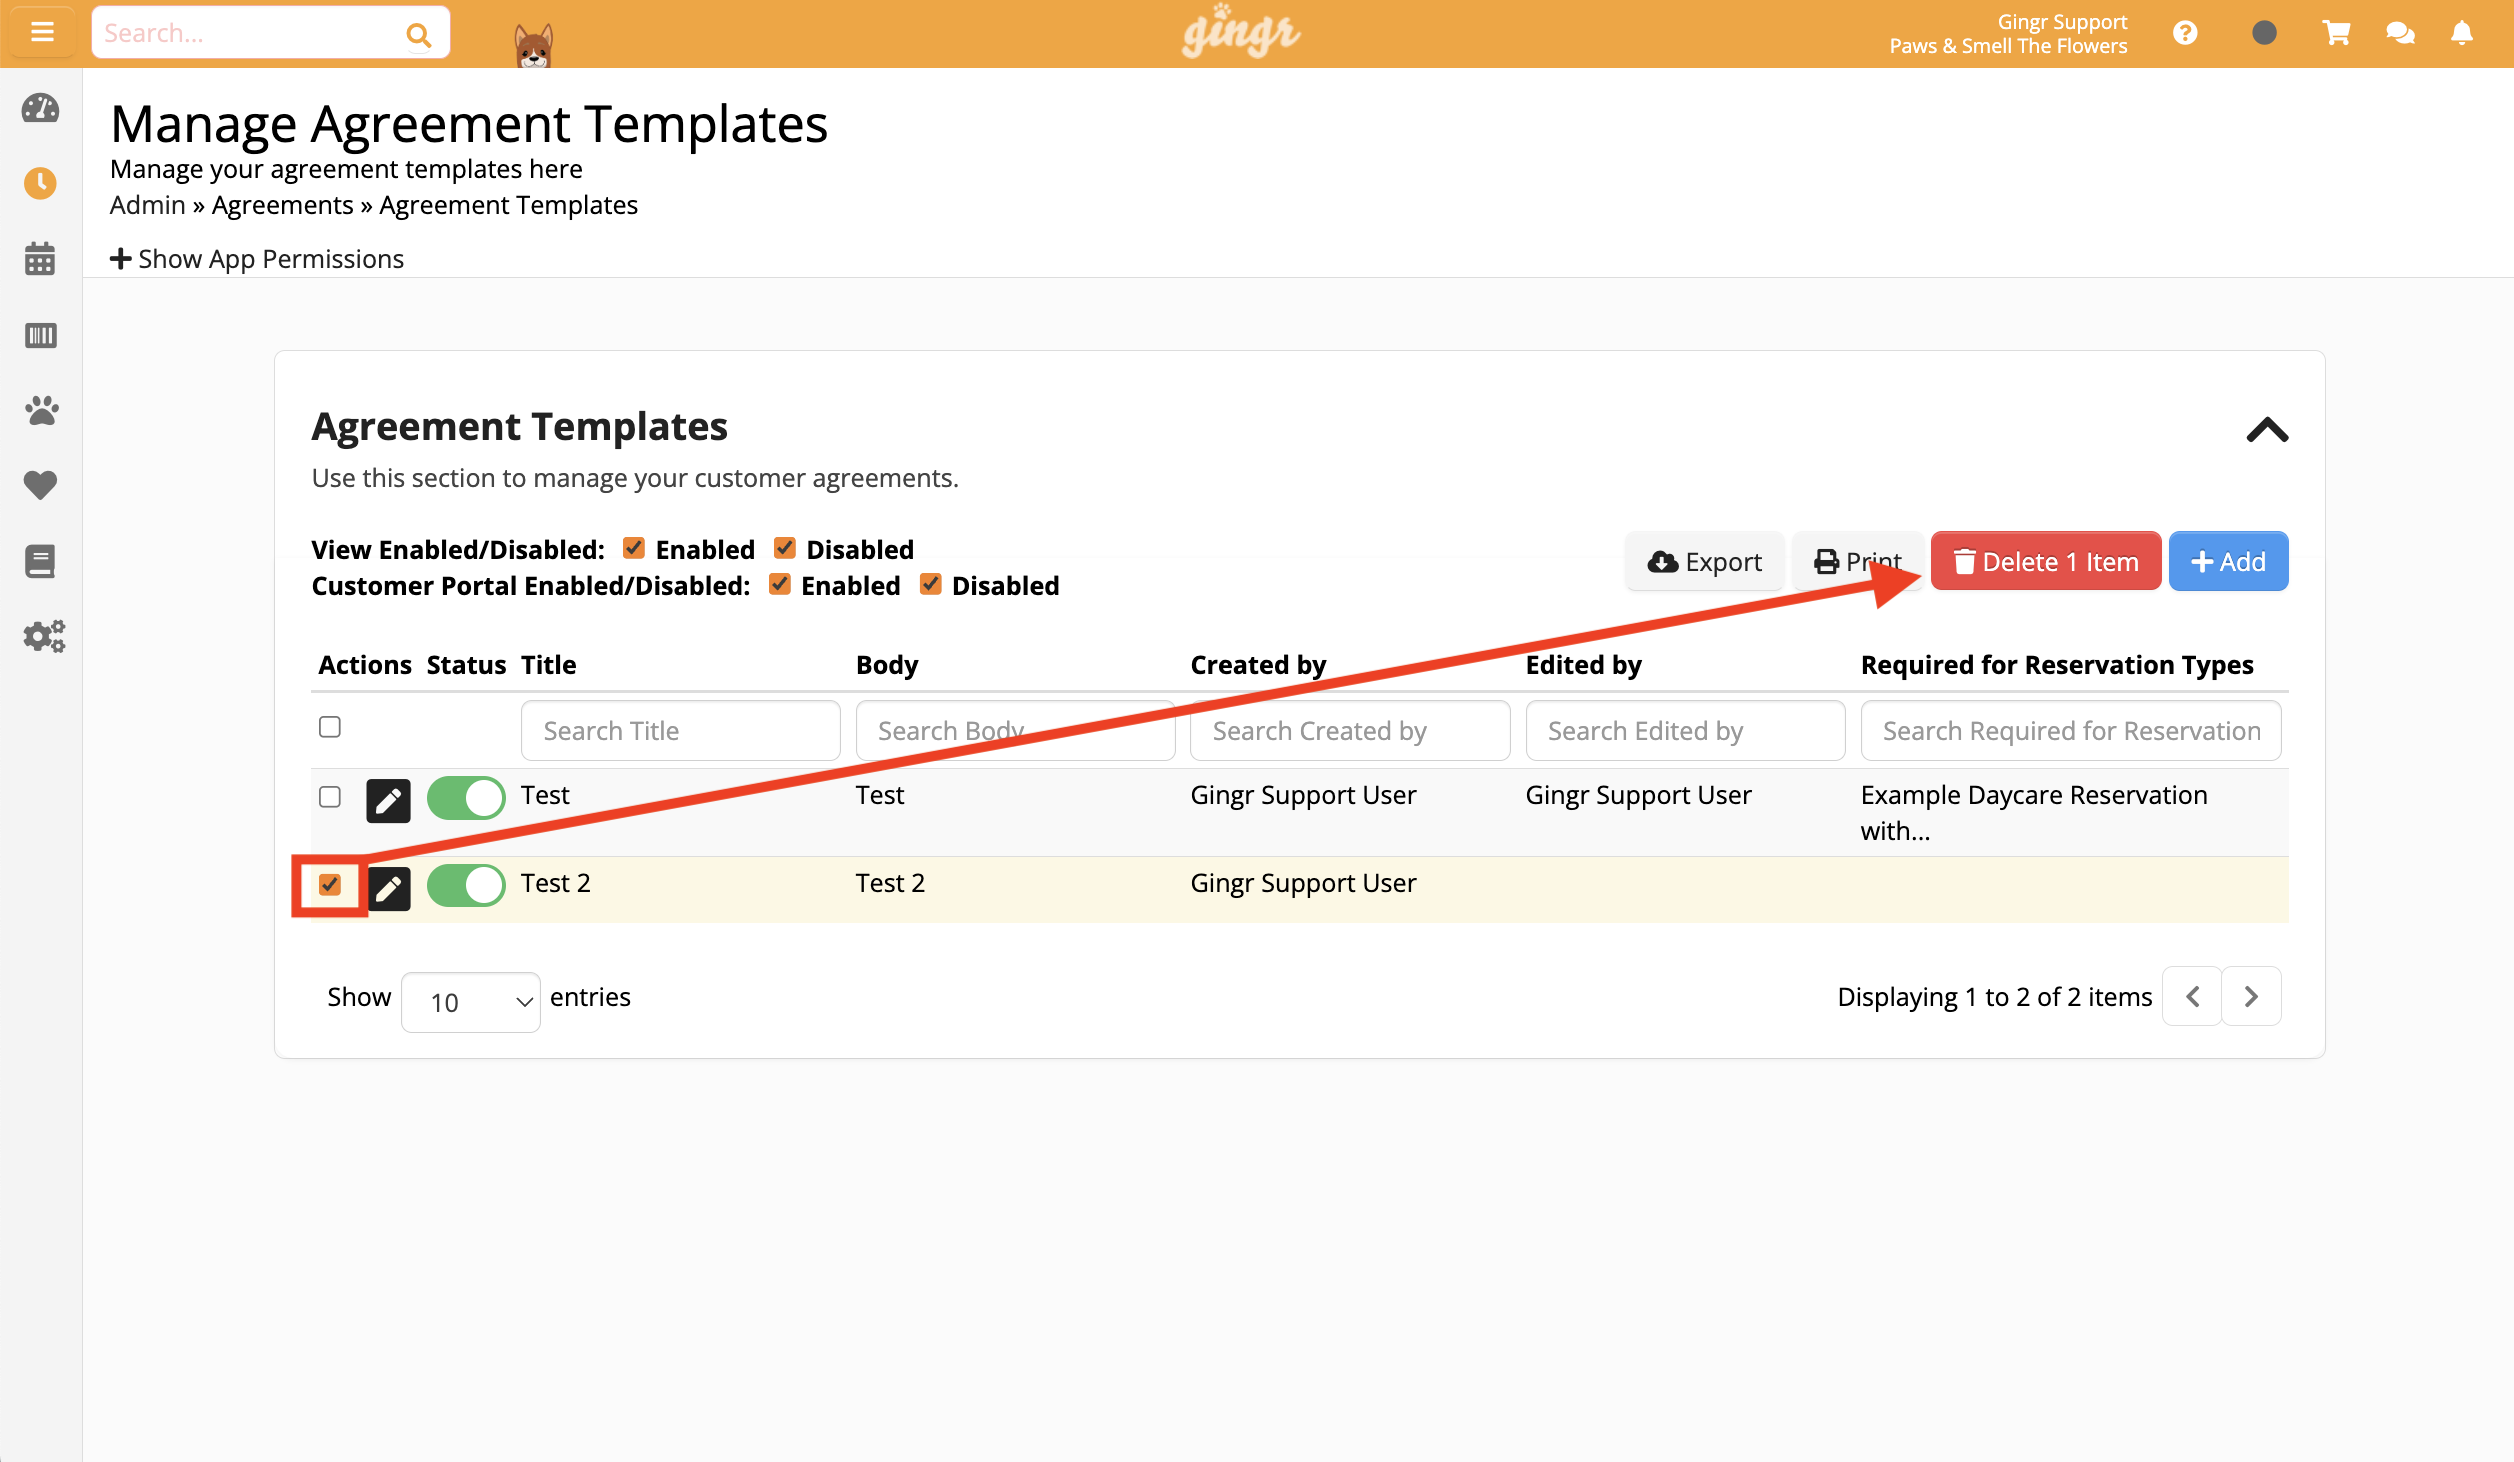The image size is (2514, 1462).
Task: Click Search Required for Reservation field
Action: (2071, 730)
